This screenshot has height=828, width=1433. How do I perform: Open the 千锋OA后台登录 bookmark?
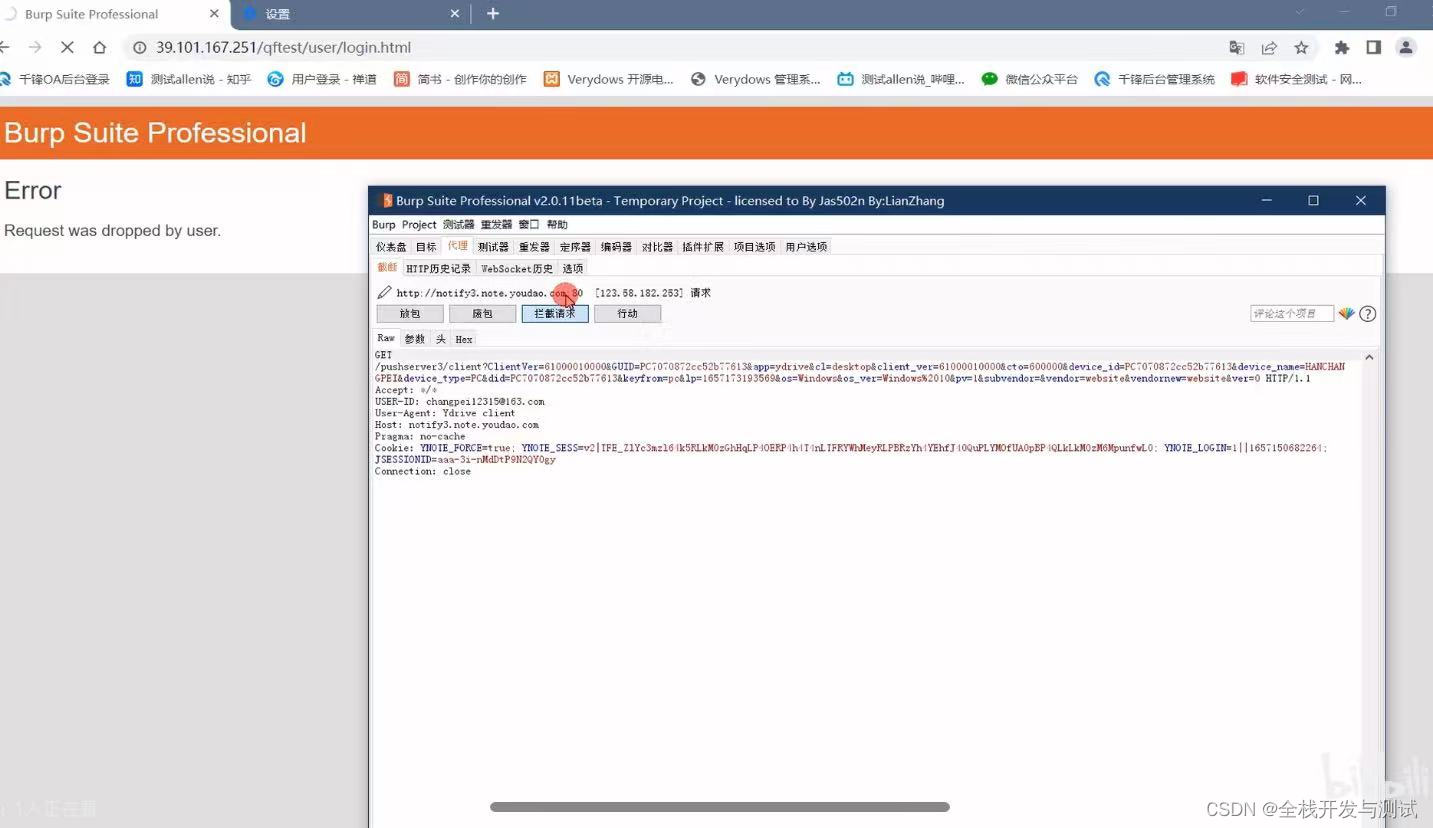[55, 79]
